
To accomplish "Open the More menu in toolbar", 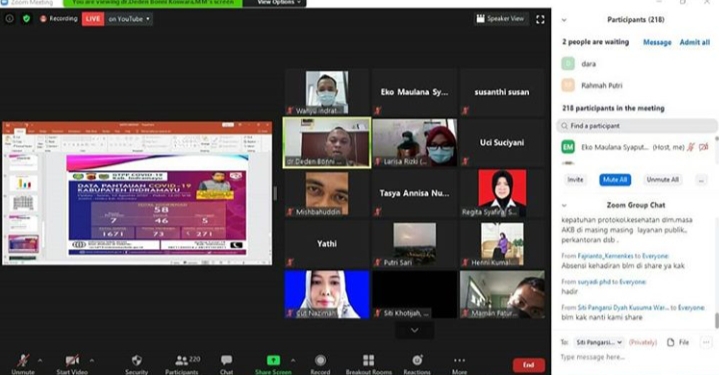I will pyautogui.click(x=459, y=360).
